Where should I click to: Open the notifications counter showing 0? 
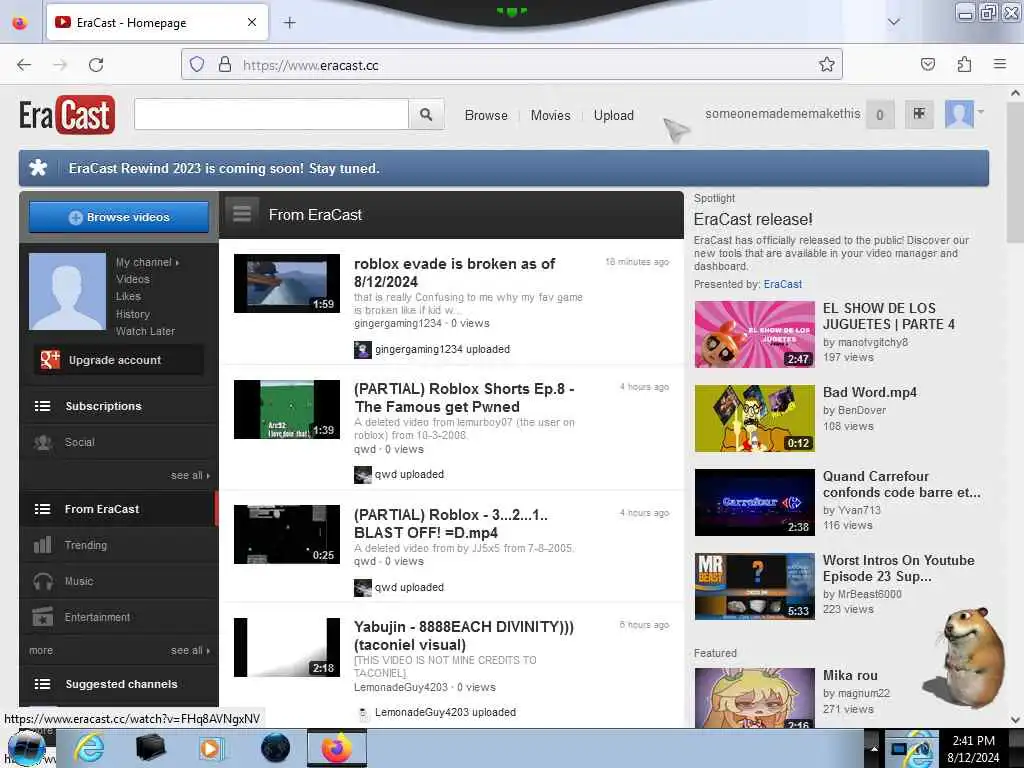tap(880, 115)
